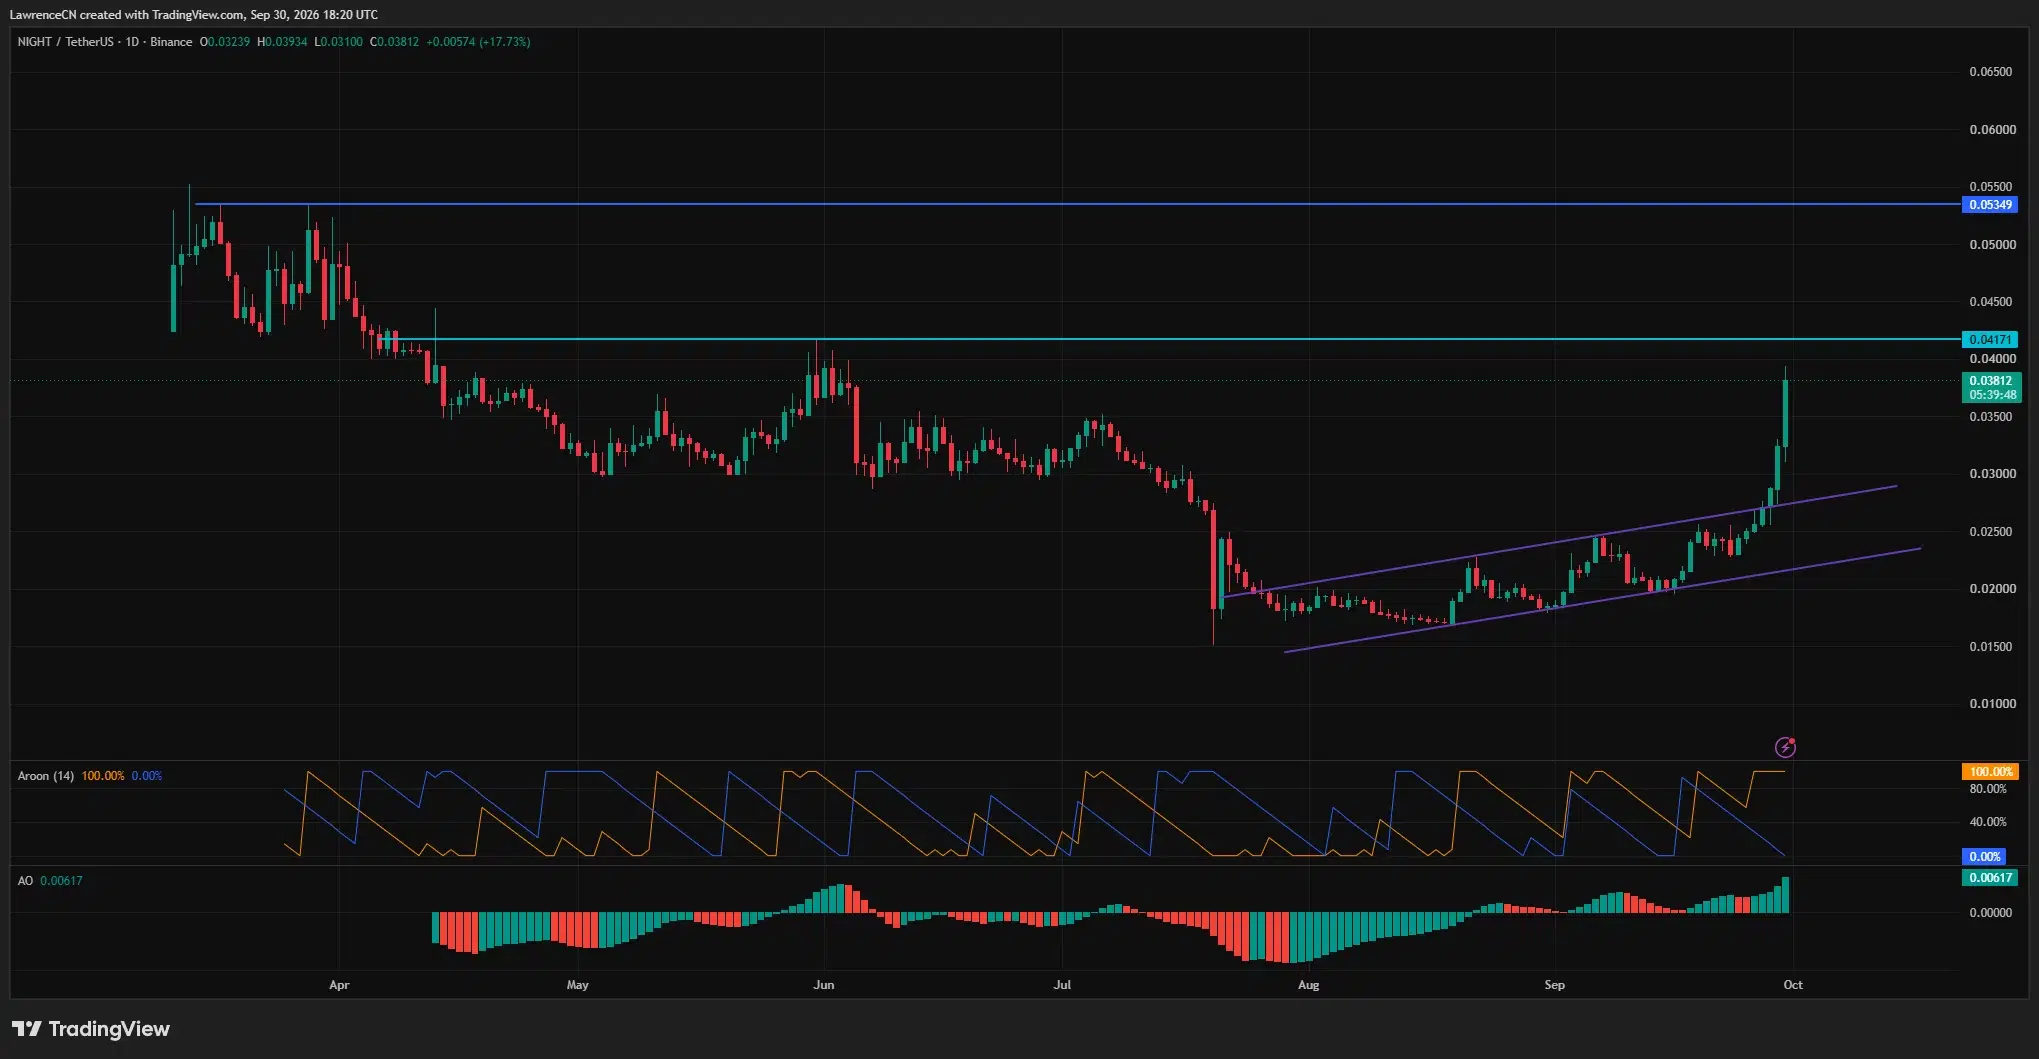Select the 0.05349 blue price label
2039x1059 pixels.
pos(1990,204)
